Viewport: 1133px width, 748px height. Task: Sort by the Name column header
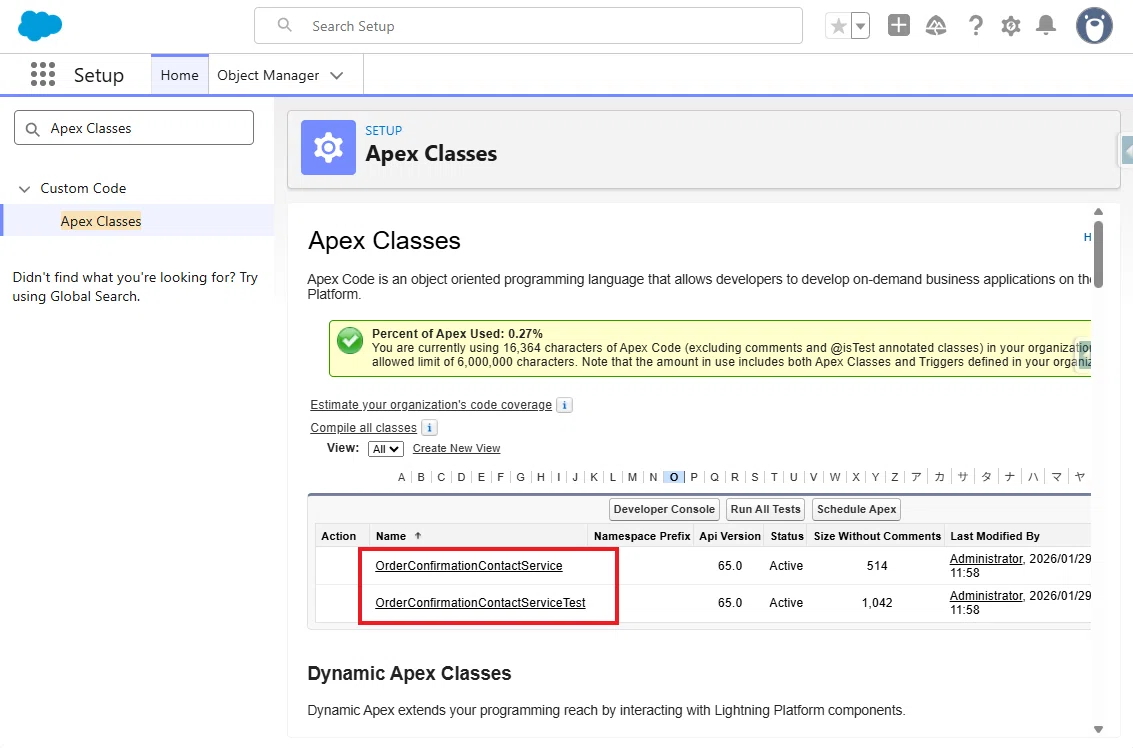point(391,536)
